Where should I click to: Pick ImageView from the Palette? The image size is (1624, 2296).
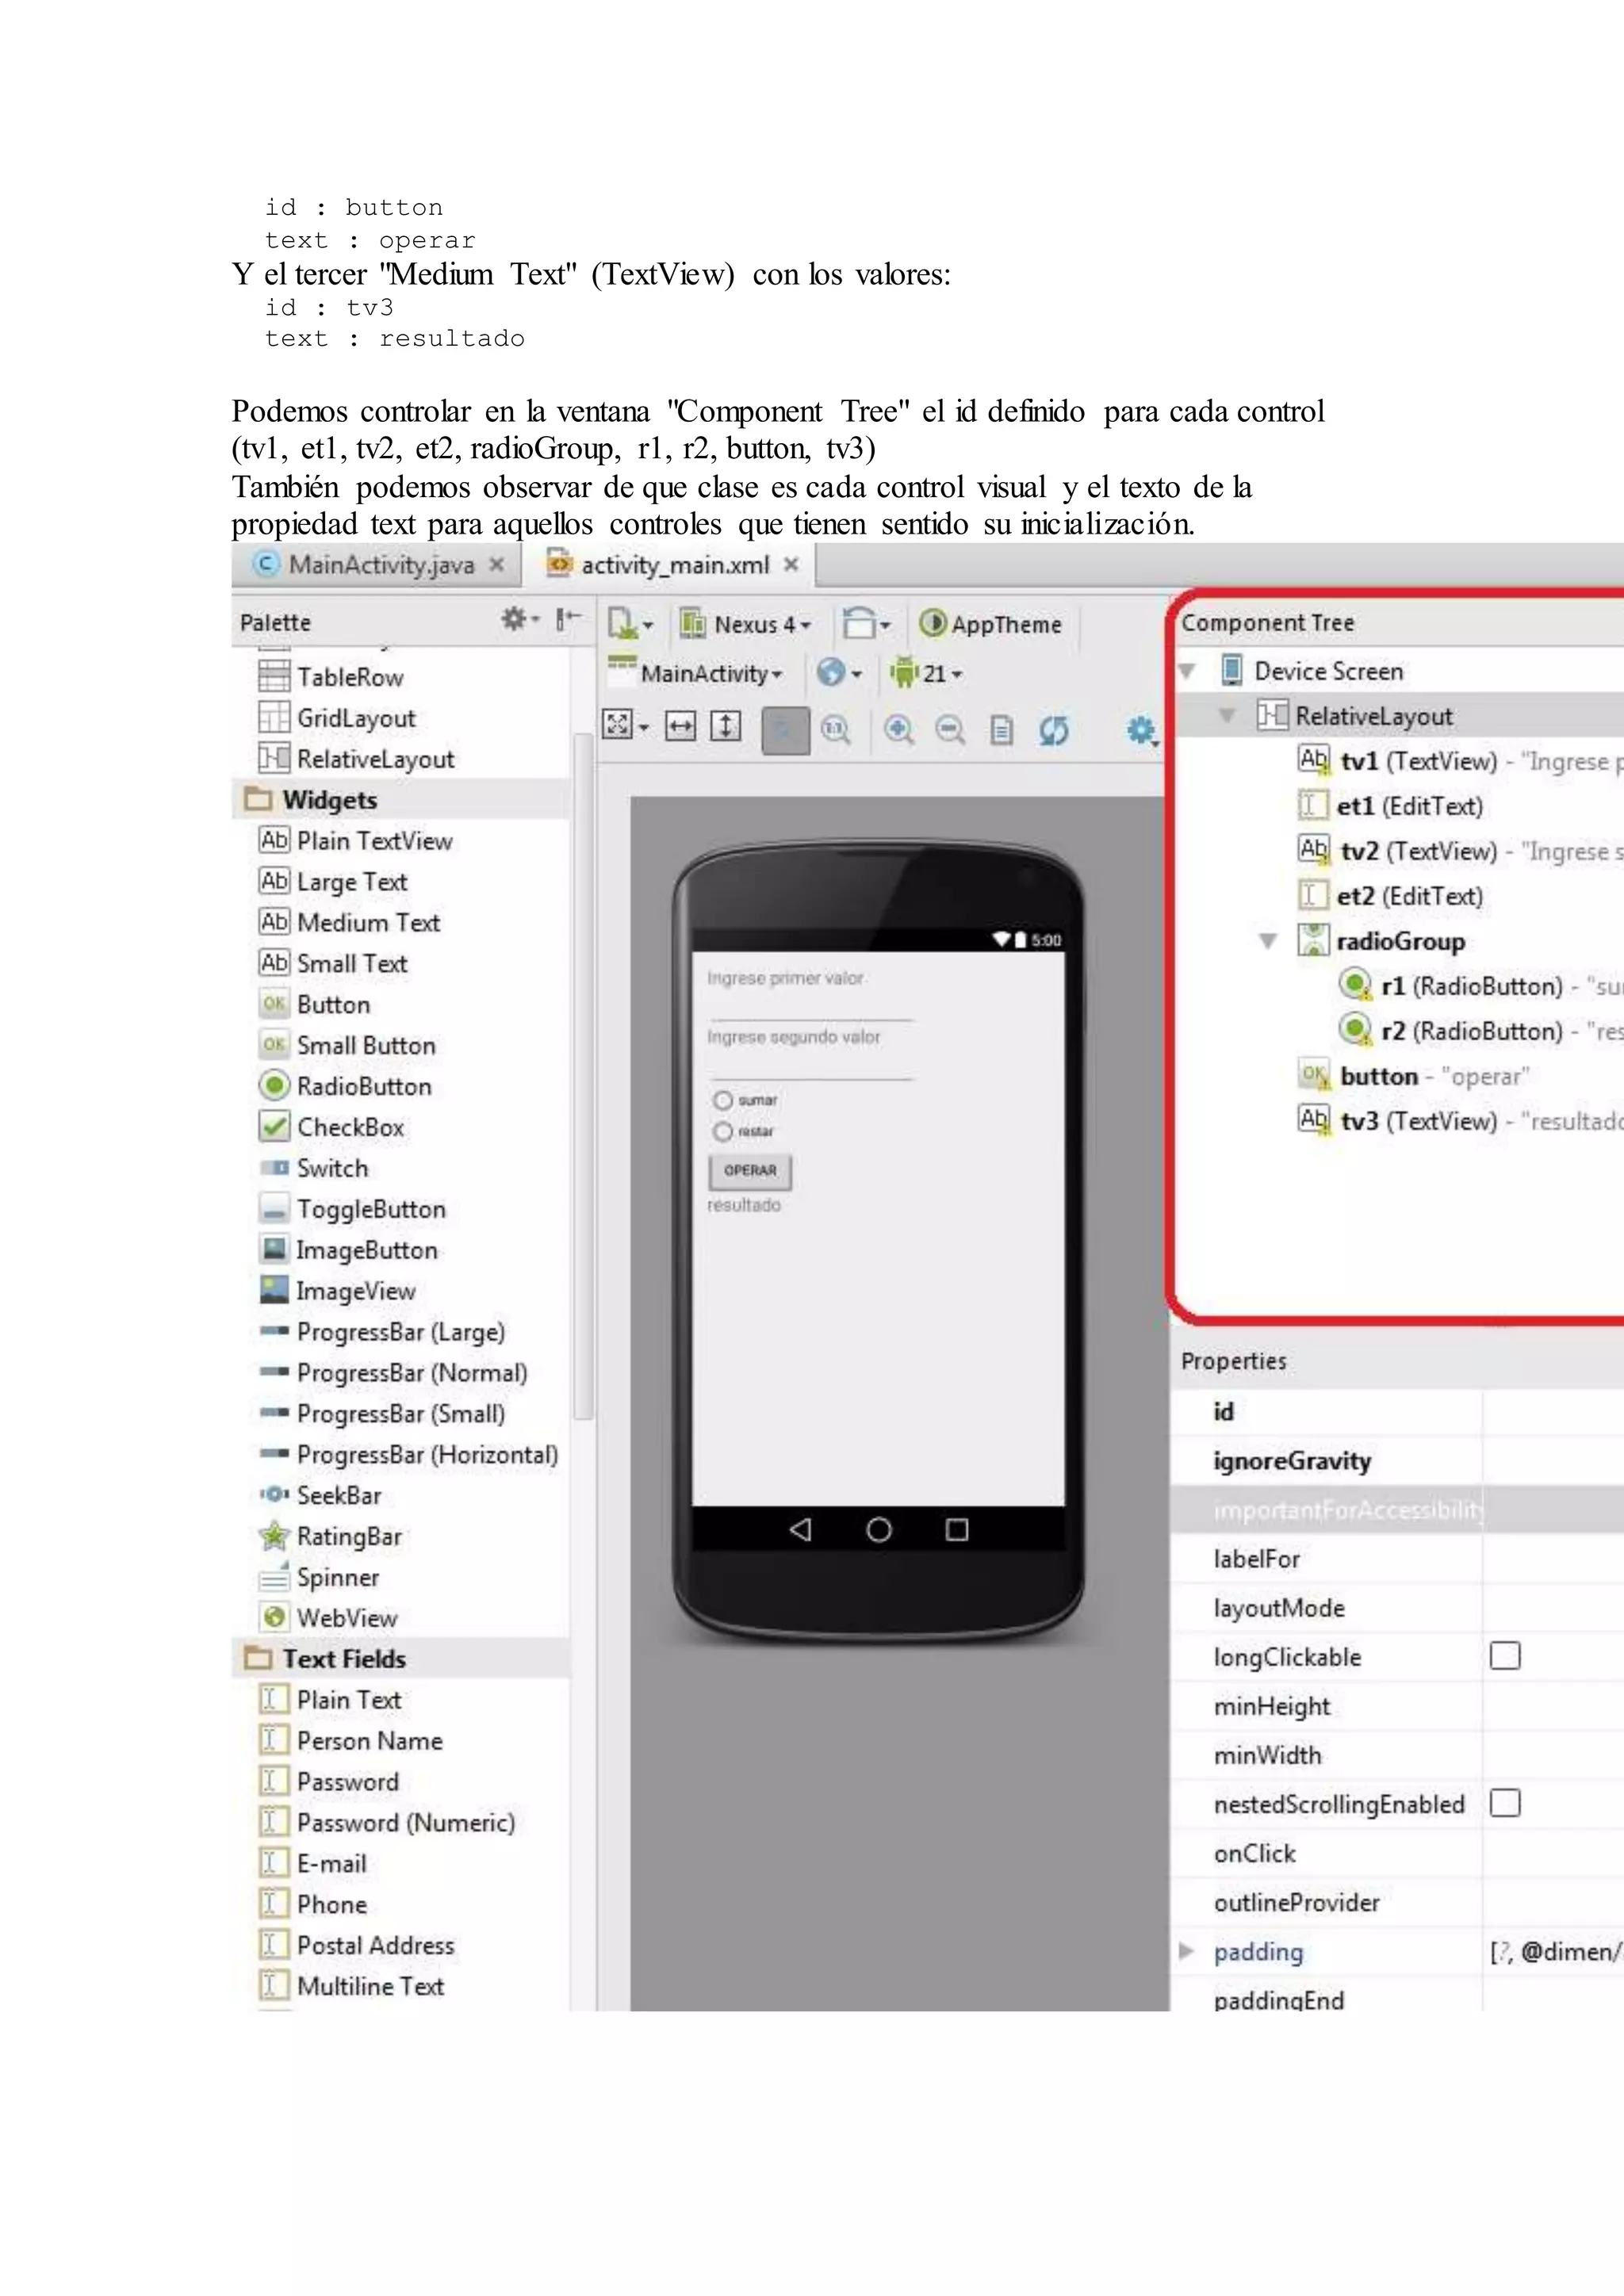337,1291
